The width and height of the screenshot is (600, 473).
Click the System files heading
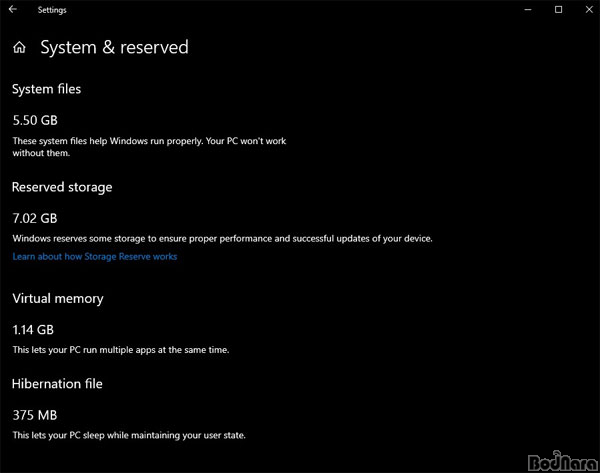point(46,89)
